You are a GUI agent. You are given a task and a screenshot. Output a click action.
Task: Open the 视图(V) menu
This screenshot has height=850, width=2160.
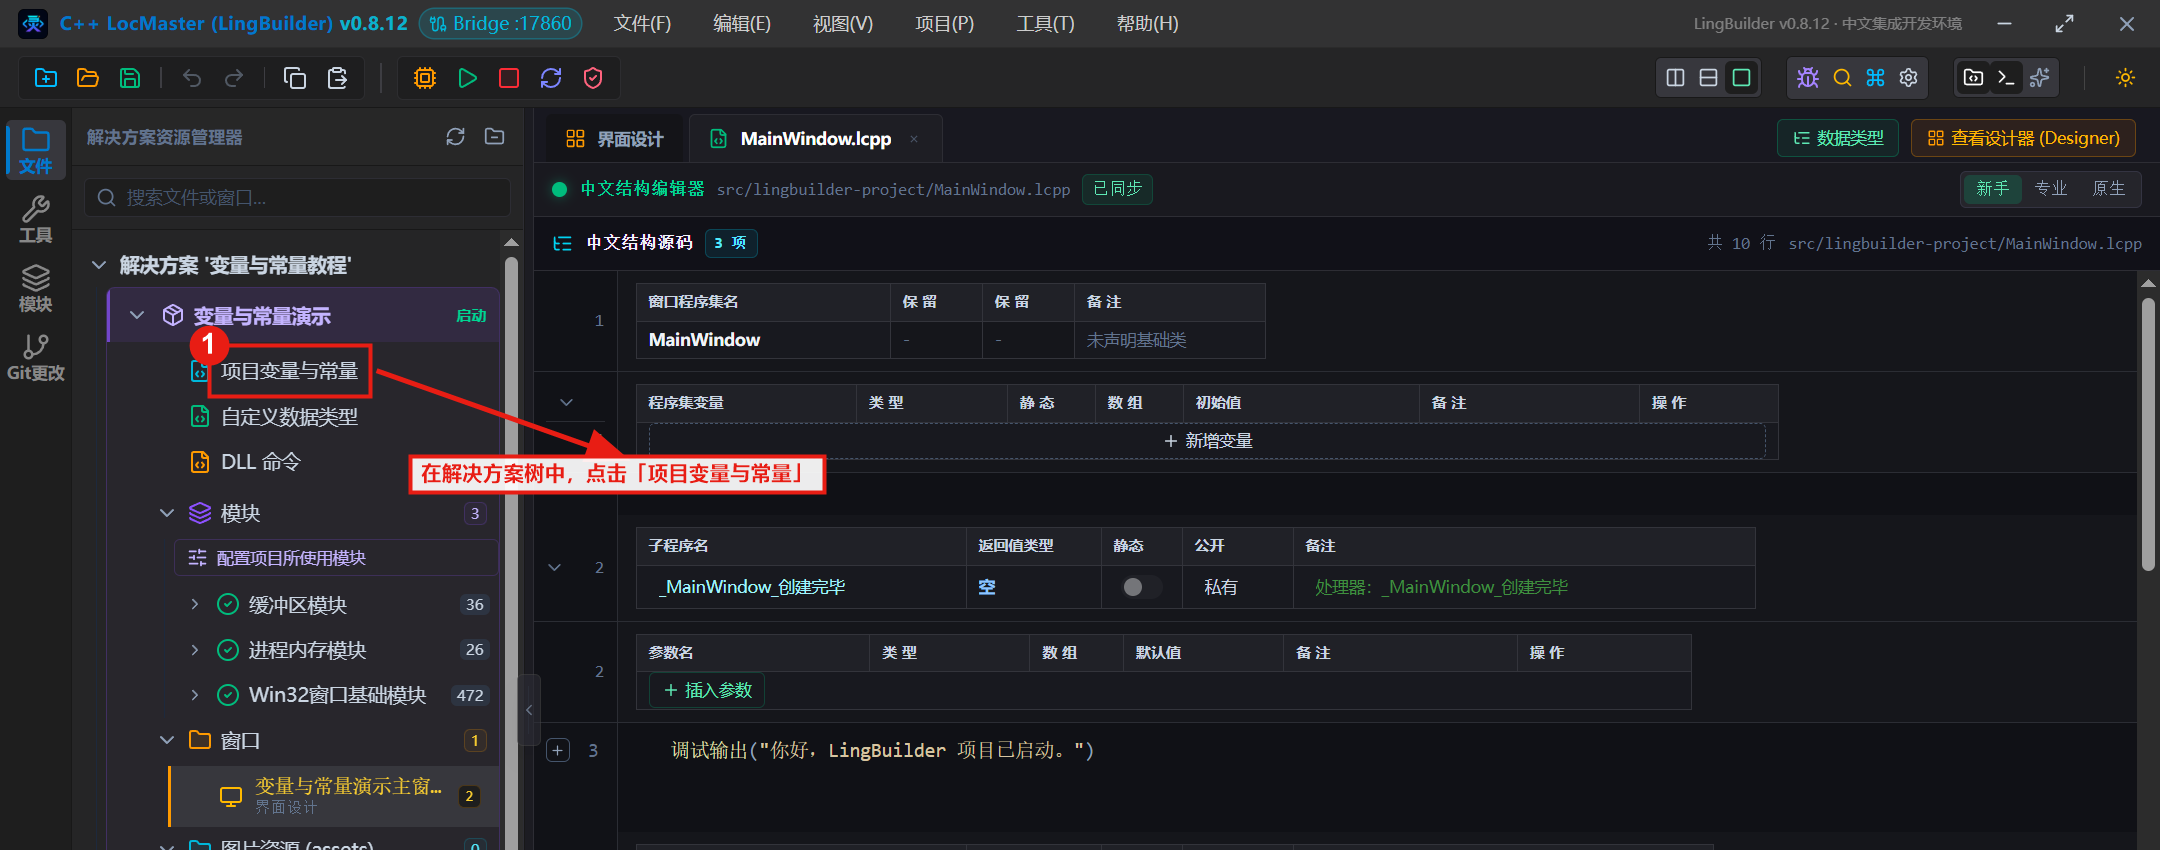point(843,23)
